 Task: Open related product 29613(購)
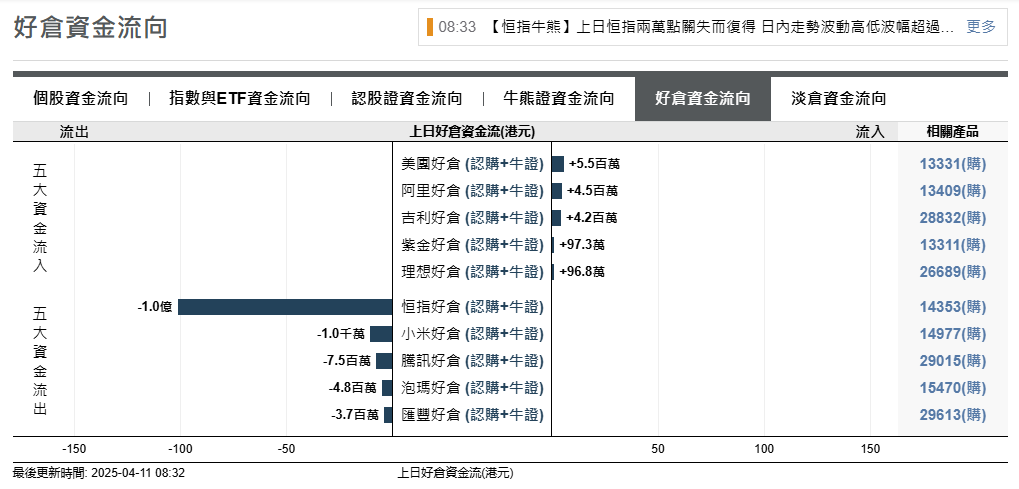click(x=952, y=415)
